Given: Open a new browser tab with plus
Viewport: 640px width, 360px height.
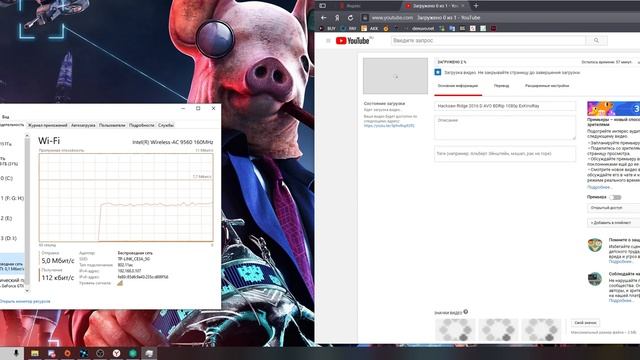Looking at the screenshot, I should coord(476,6).
